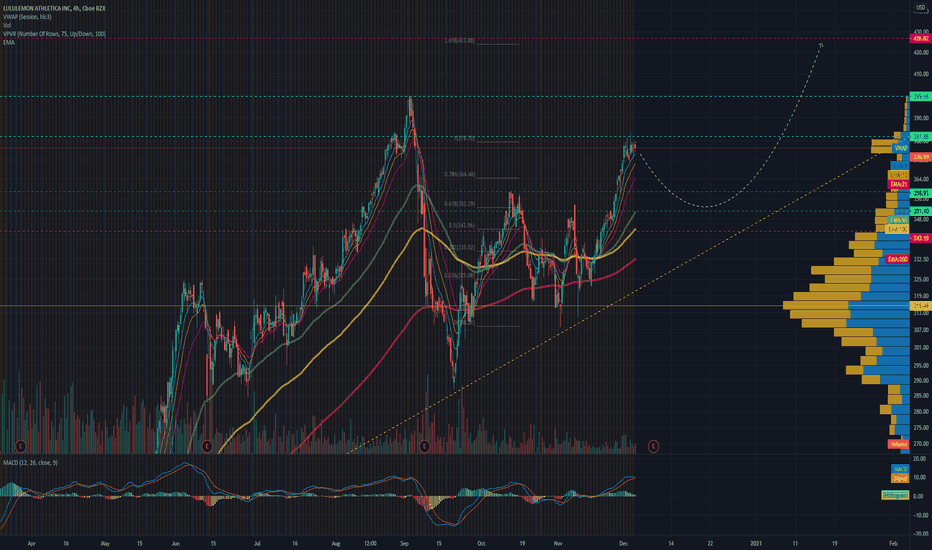
Task: Click the earnings E marker near April
Action: pos(21,446)
